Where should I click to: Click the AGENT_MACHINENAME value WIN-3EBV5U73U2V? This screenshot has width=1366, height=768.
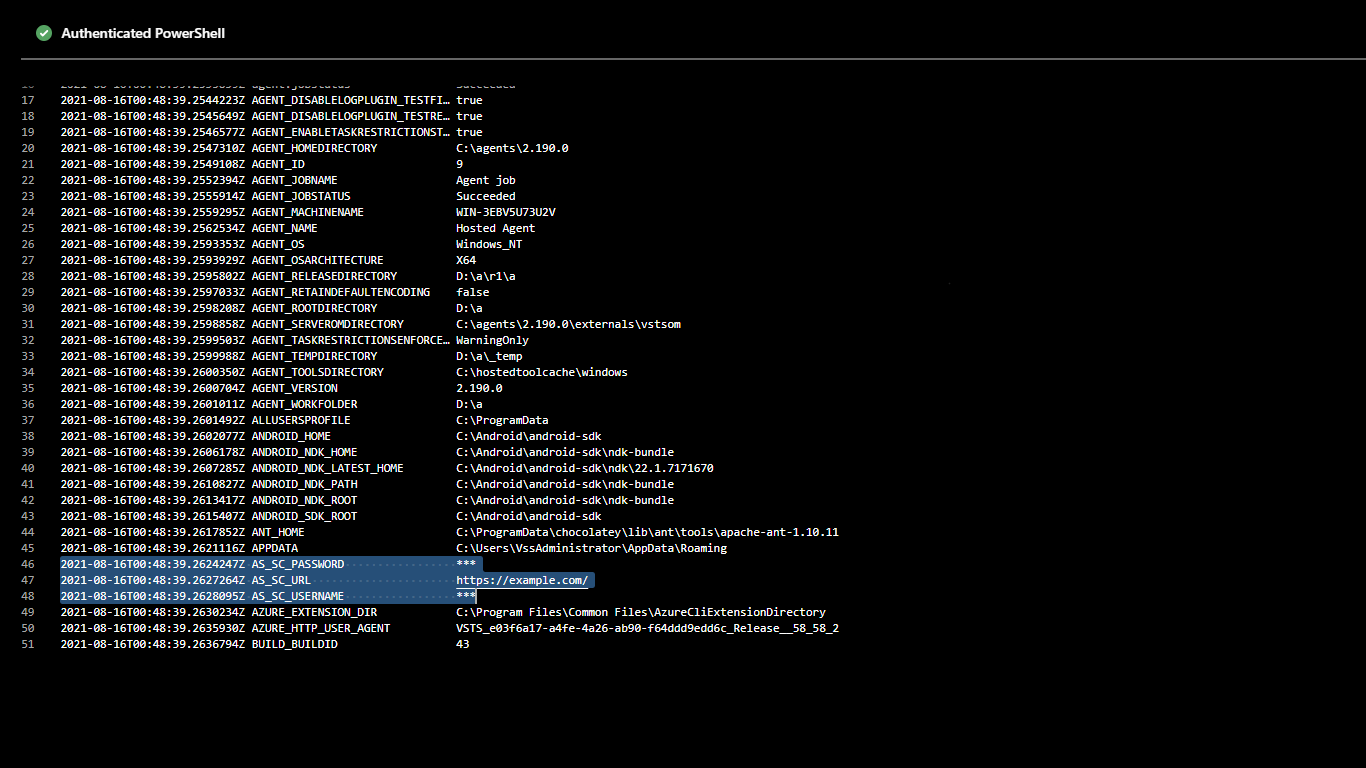point(505,212)
